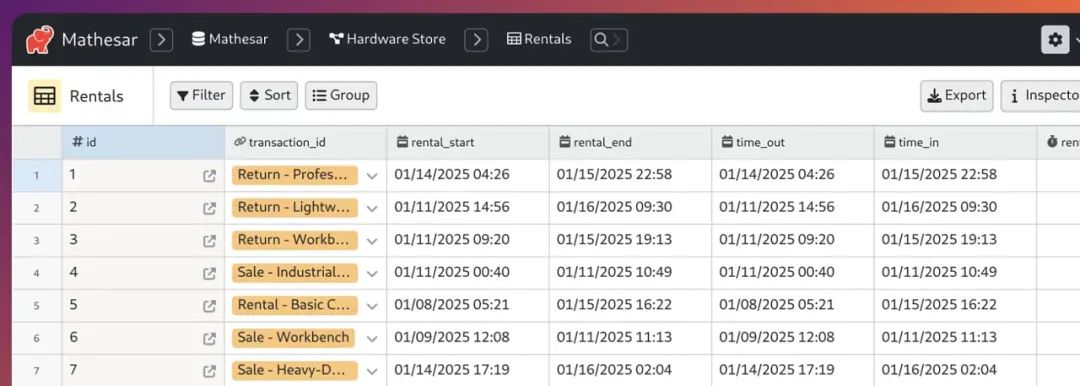Open record 2 via its open-record icon
This screenshot has width=1080, height=386.
pos(209,208)
